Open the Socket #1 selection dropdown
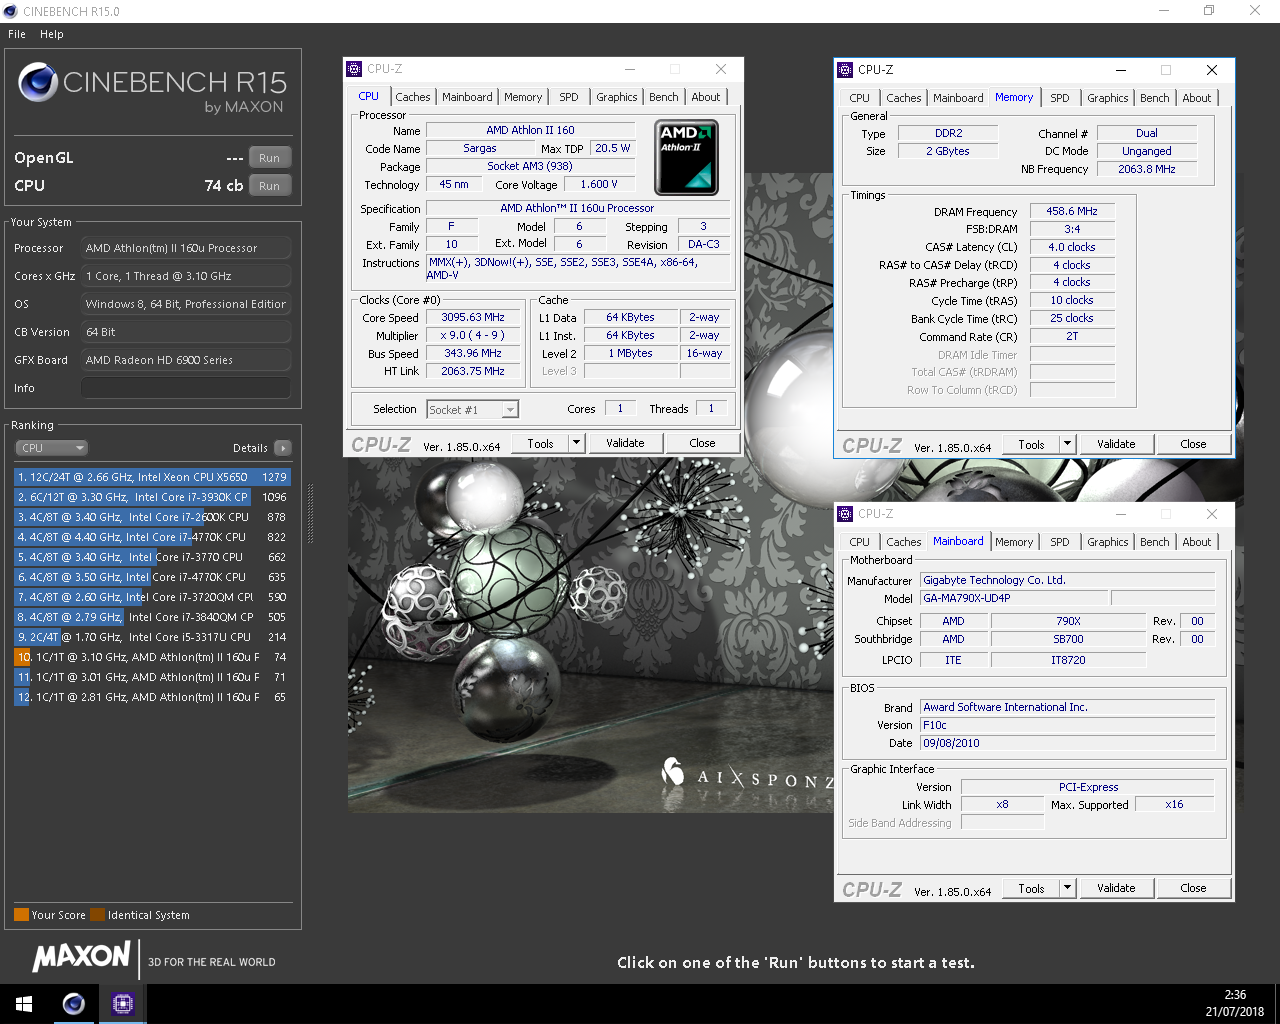 (x=473, y=410)
